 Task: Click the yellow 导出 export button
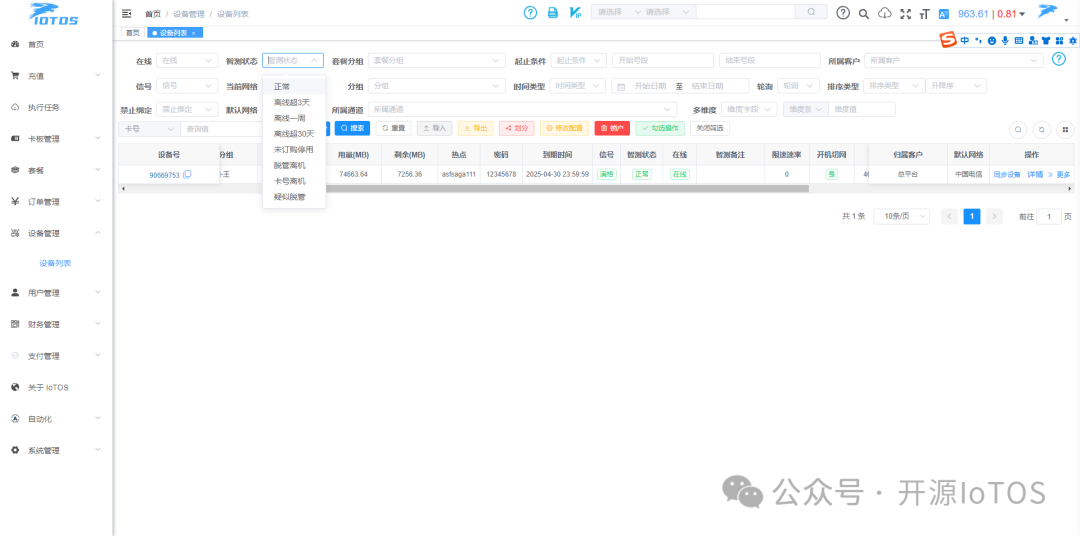click(475, 128)
